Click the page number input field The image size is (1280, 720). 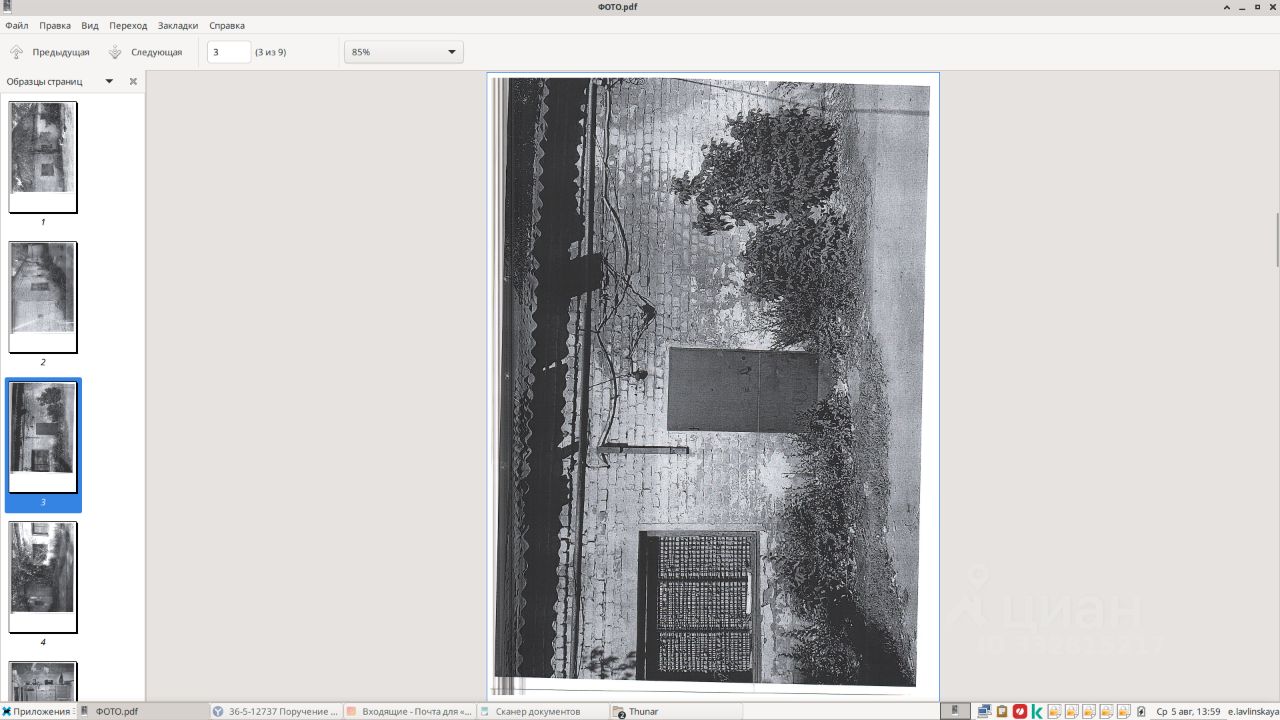229,52
